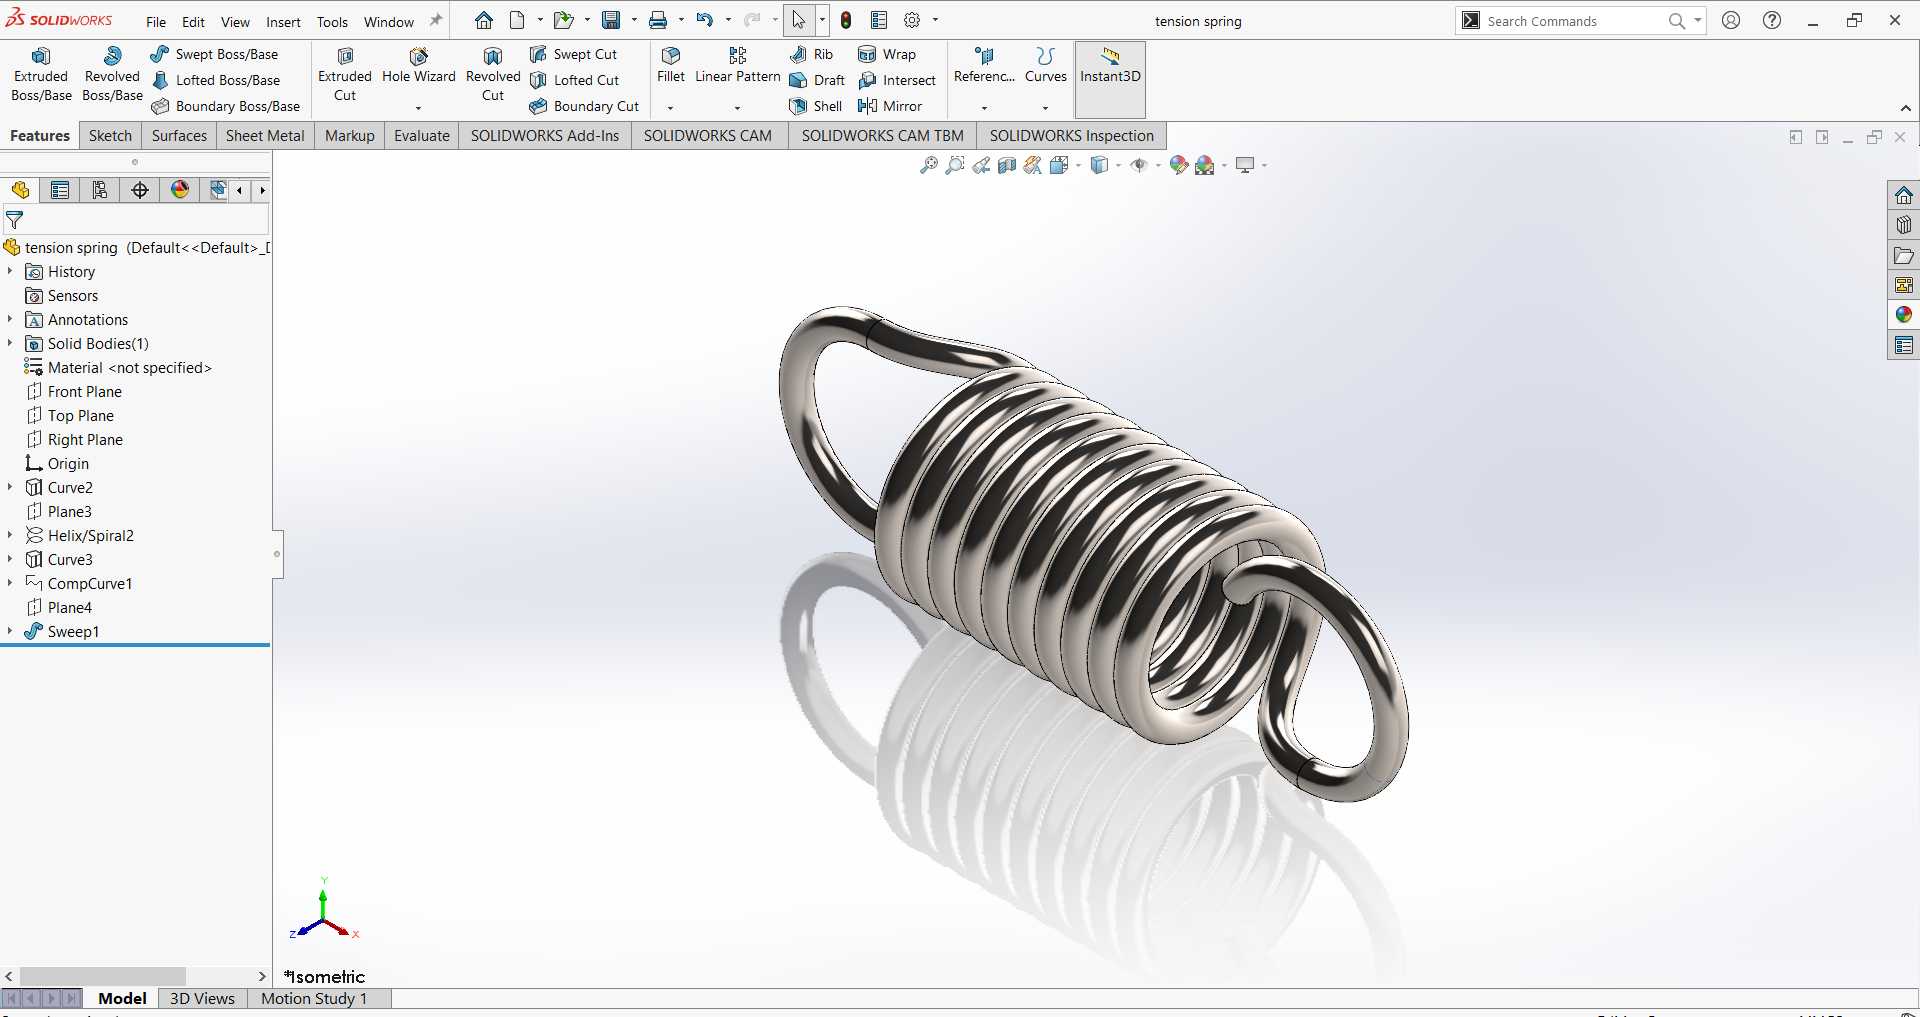
Task: Select the Shell feature tool
Action: pos(816,106)
